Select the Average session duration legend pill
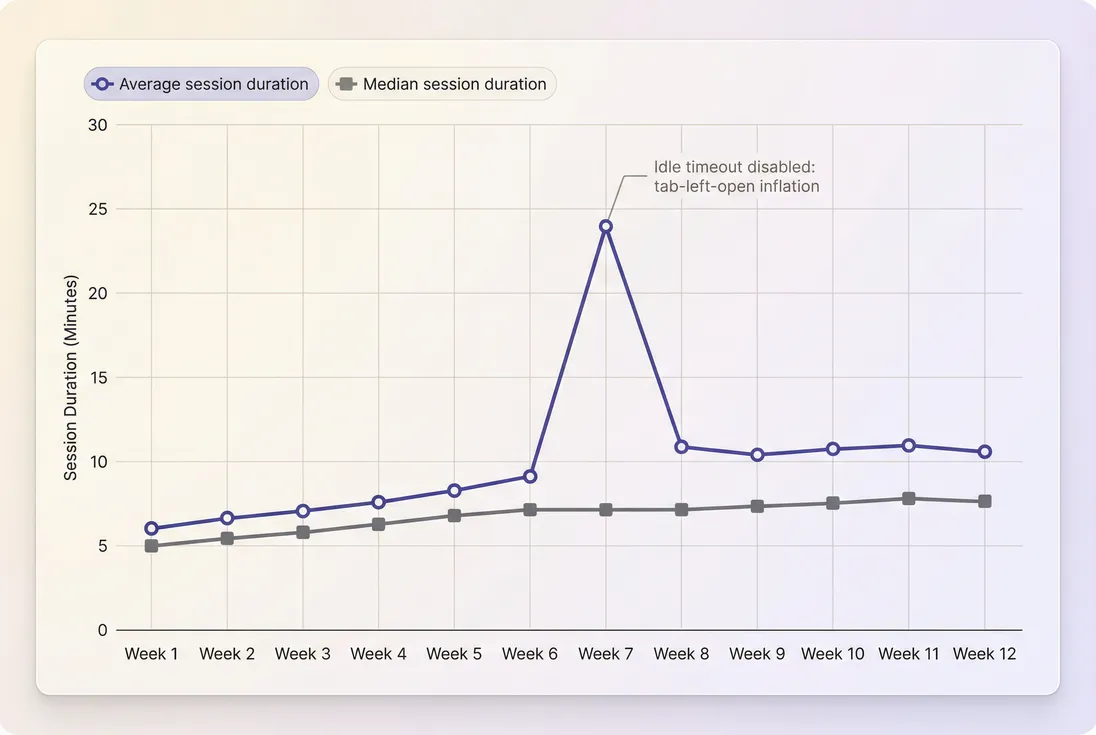 click(200, 84)
